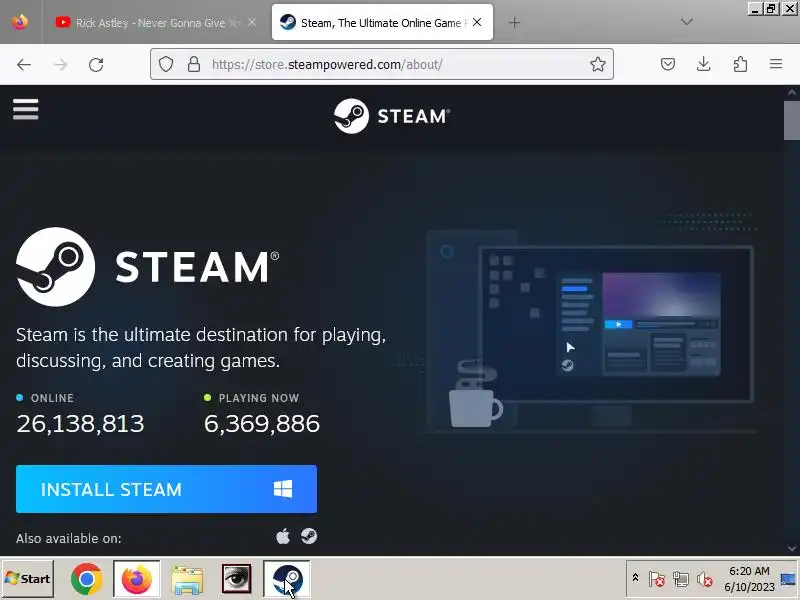
Task: Click the page scrollbar thumb
Action: pos(791,120)
